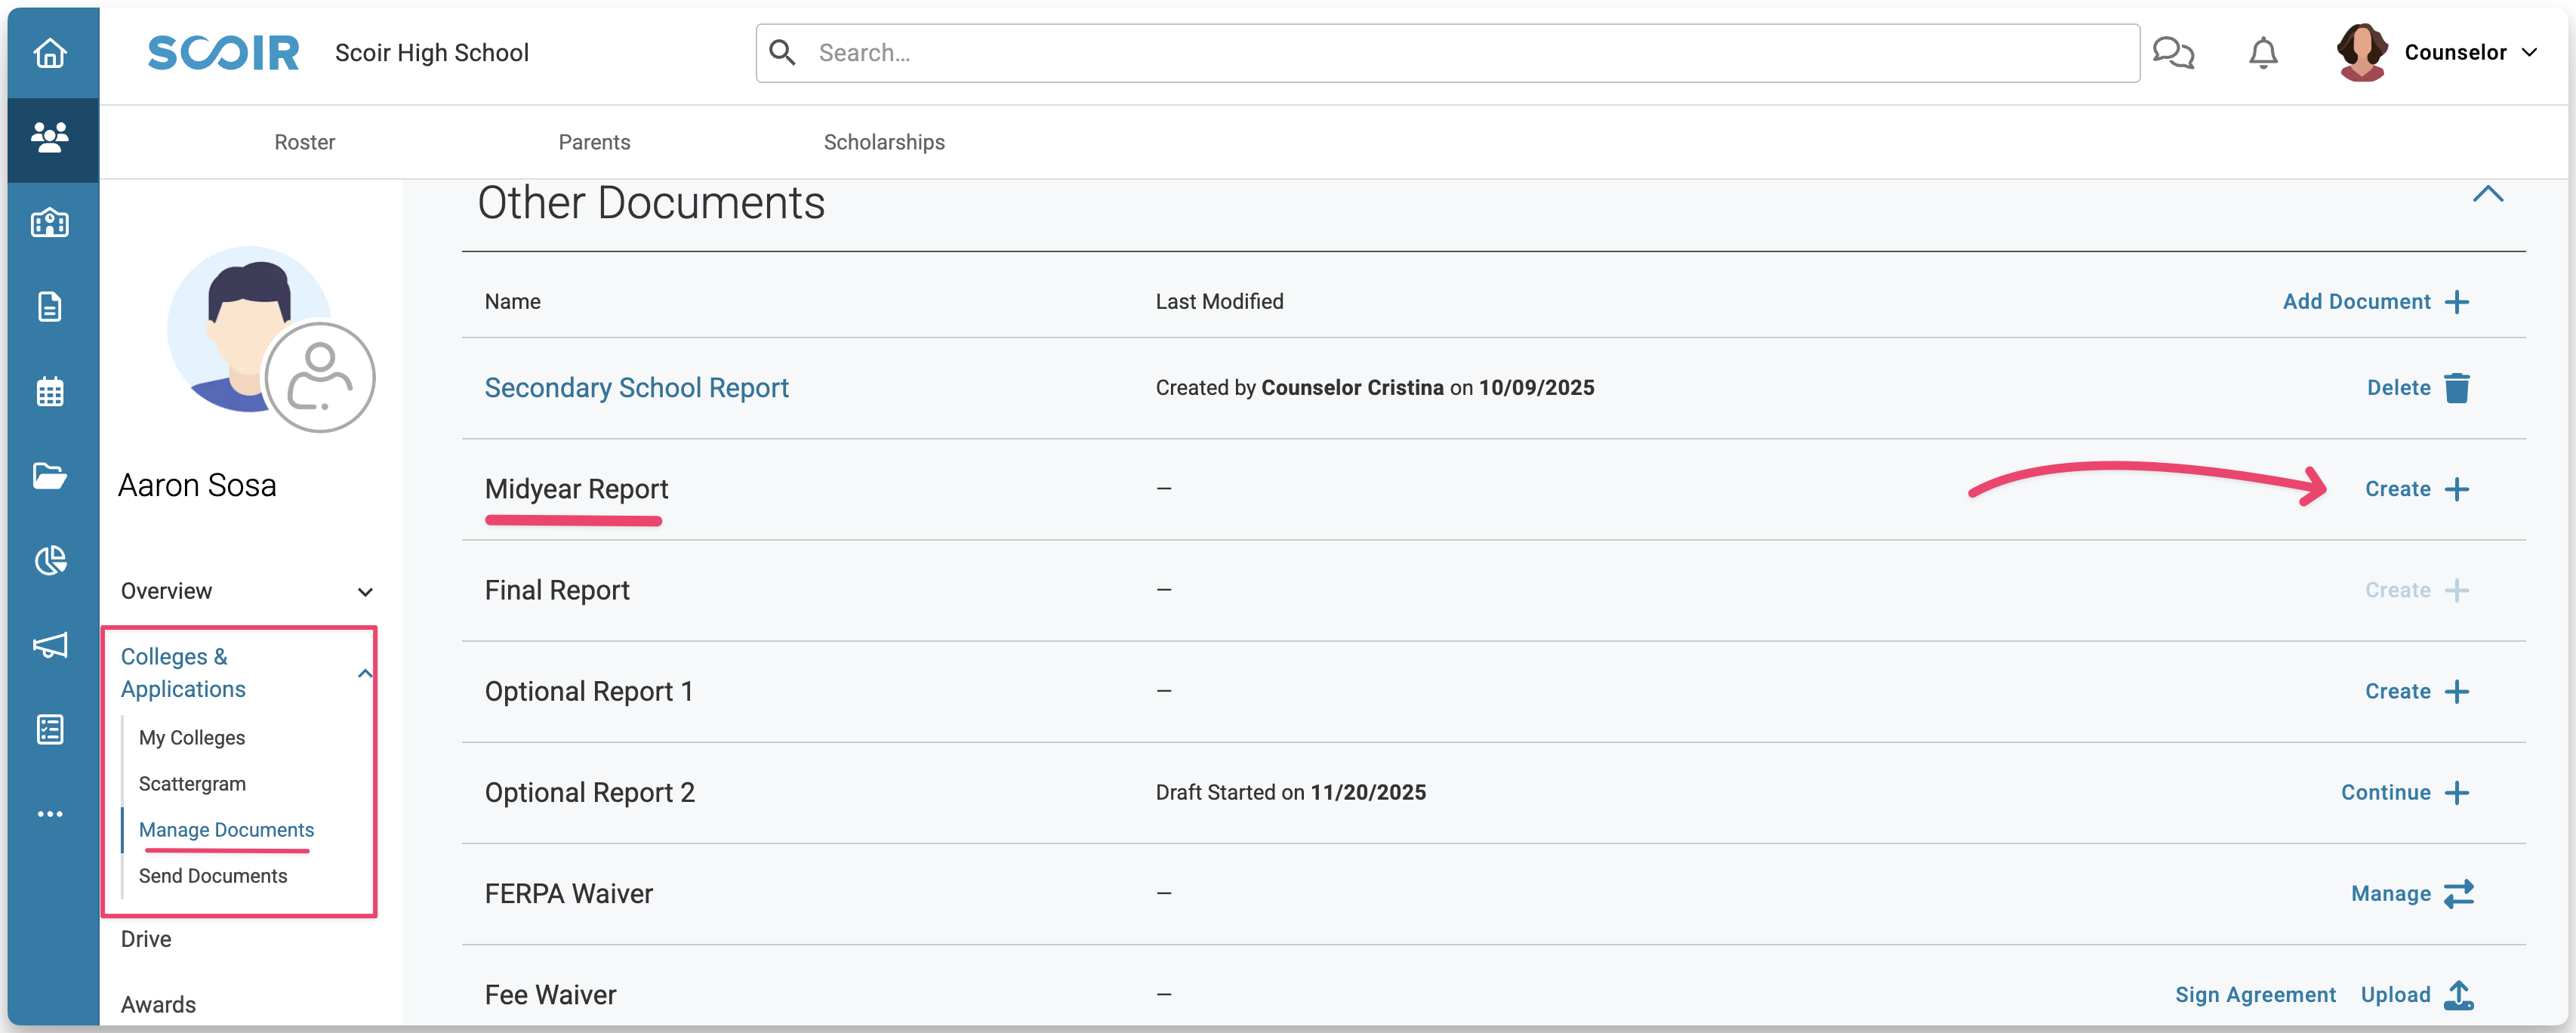The height and width of the screenshot is (1033, 2576).
Task: Open notifications bell icon
Action: pos(2263,53)
